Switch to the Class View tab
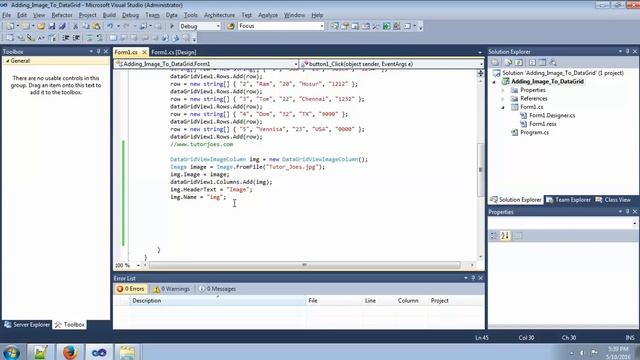 (x=613, y=200)
